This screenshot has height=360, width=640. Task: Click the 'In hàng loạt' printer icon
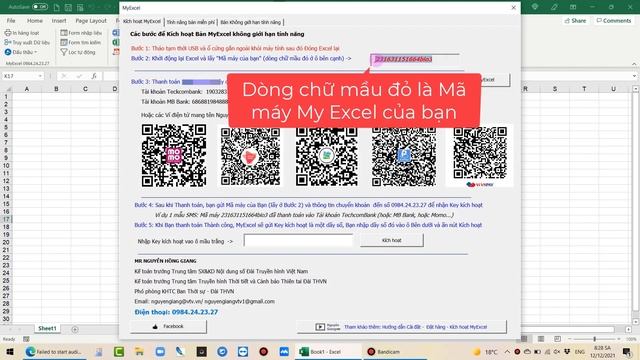tap(8, 33)
